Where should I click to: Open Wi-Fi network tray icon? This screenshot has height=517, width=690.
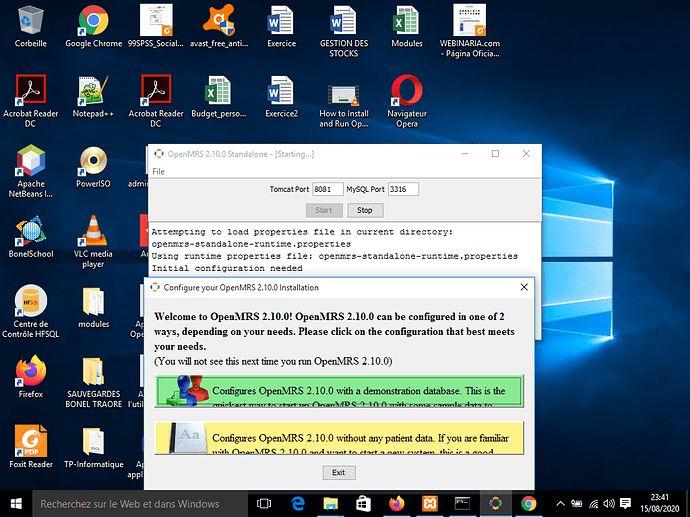593,504
